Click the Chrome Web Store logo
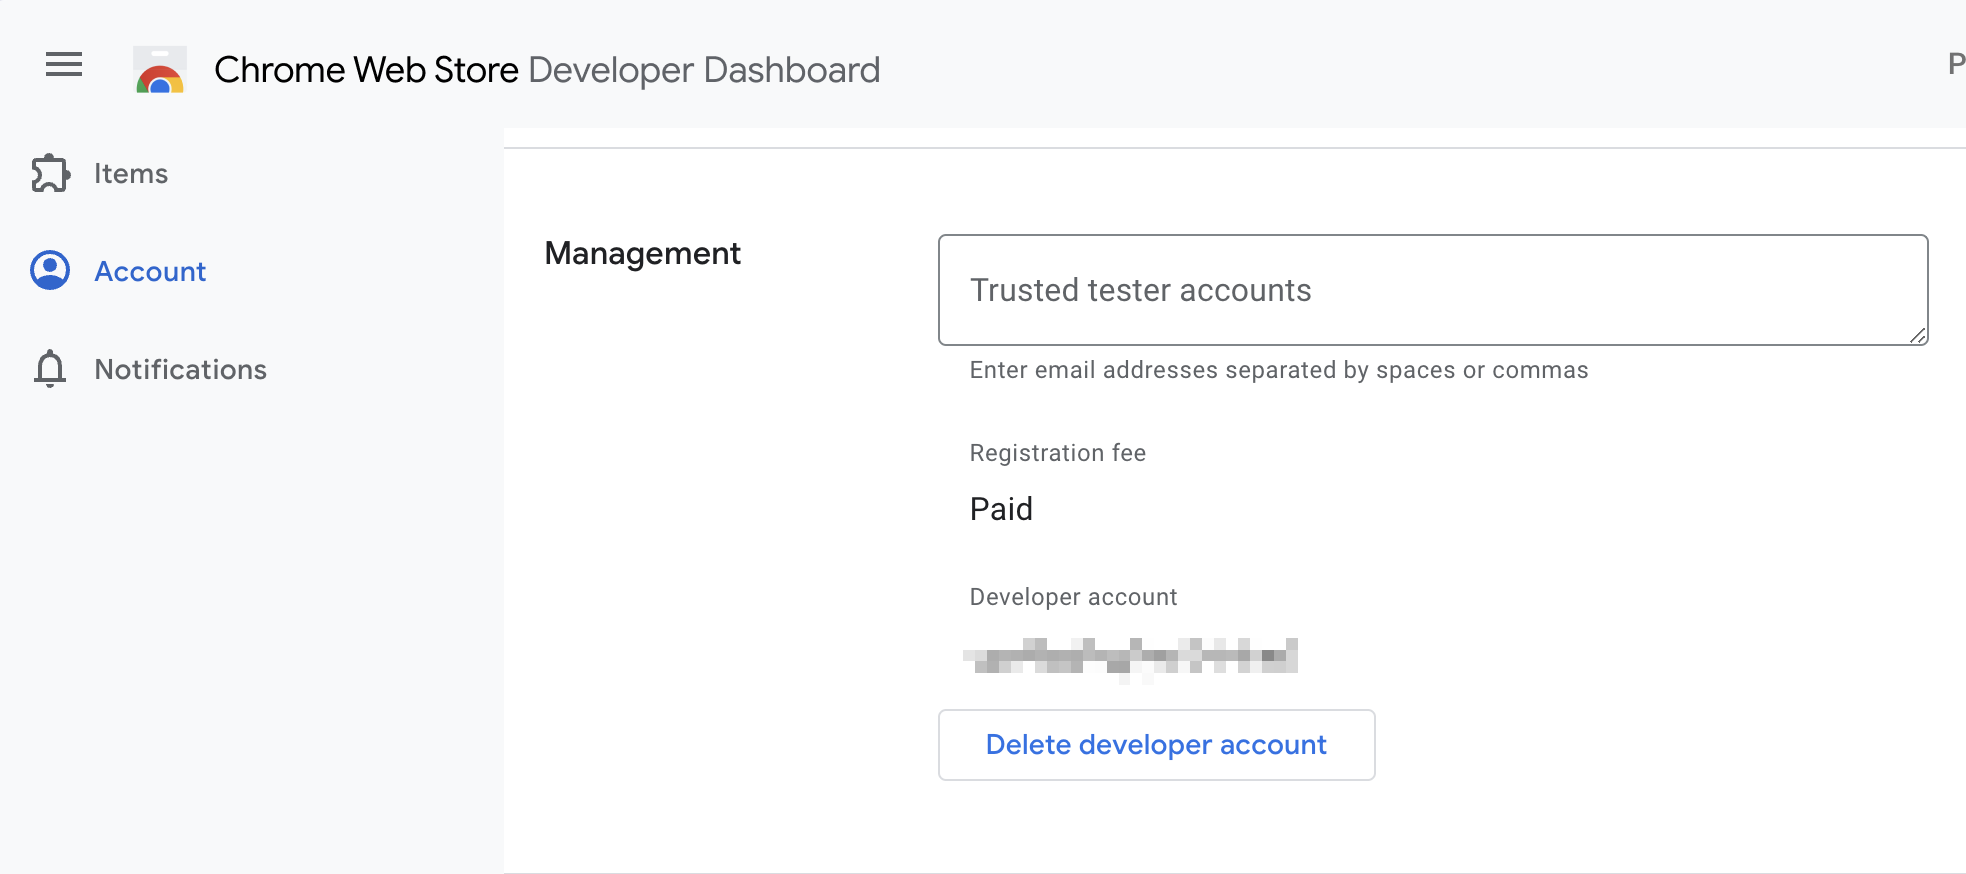This screenshot has height=874, width=1966. pyautogui.click(x=160, y=70)
